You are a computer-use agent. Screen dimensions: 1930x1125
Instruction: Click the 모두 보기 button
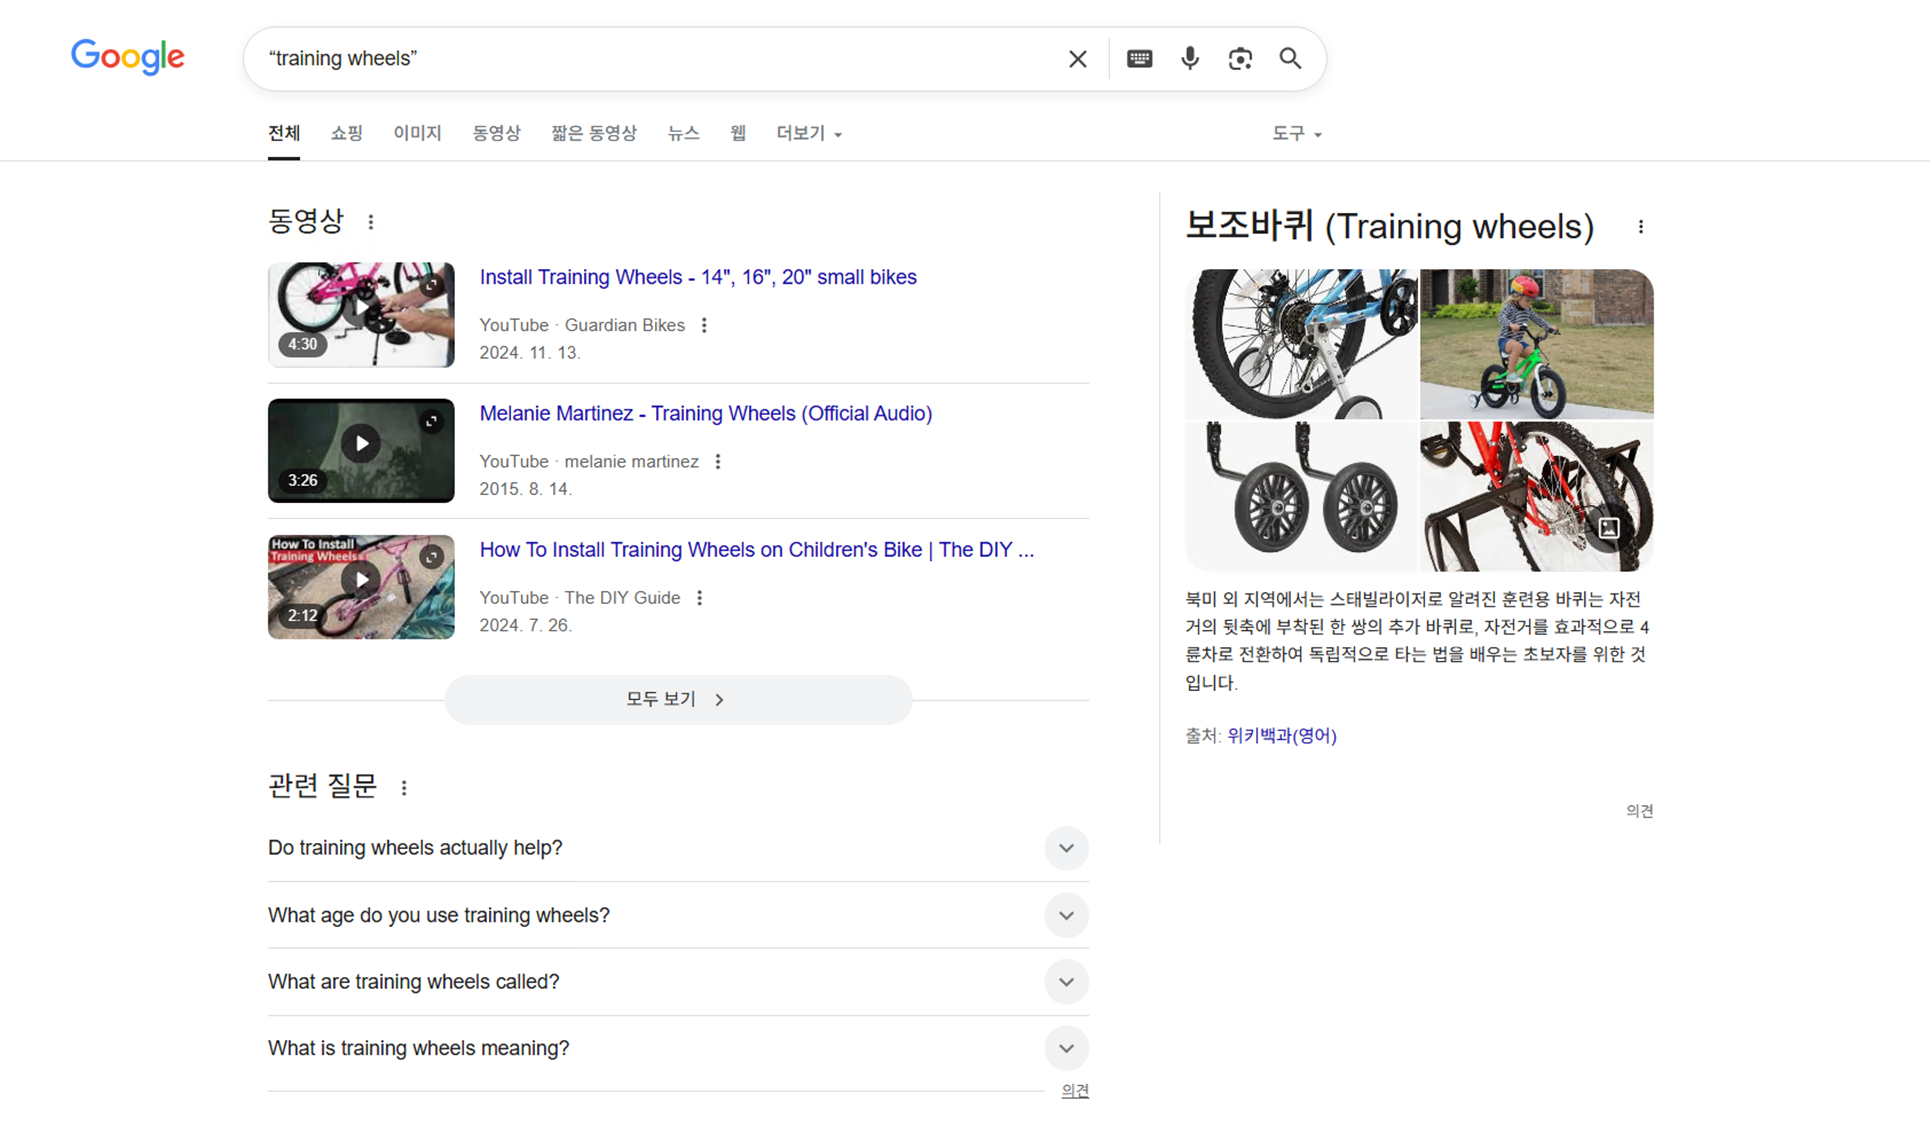[677, 699]
